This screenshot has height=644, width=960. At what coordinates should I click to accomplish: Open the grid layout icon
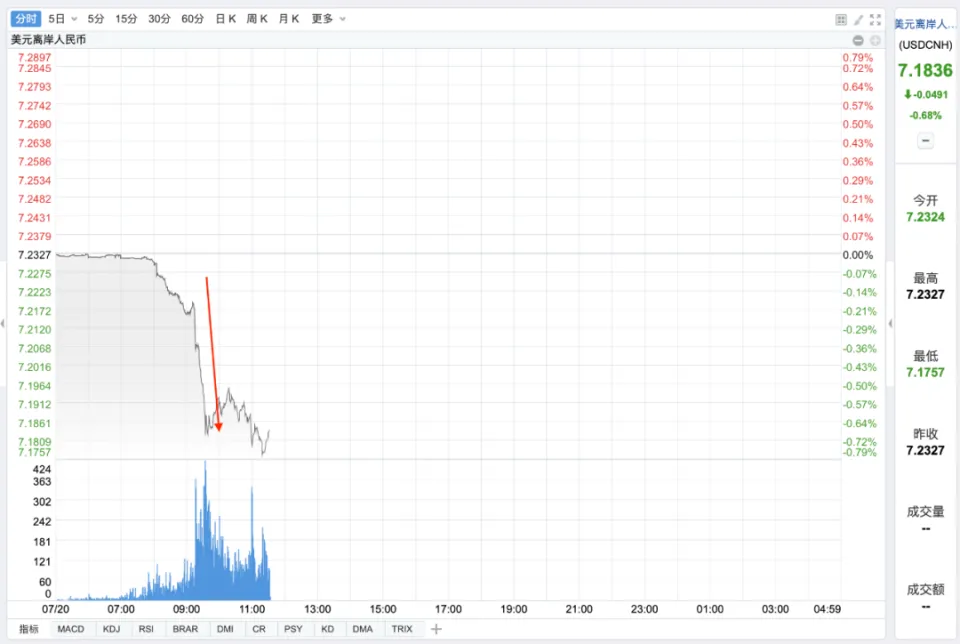click(x=841, y=19)
